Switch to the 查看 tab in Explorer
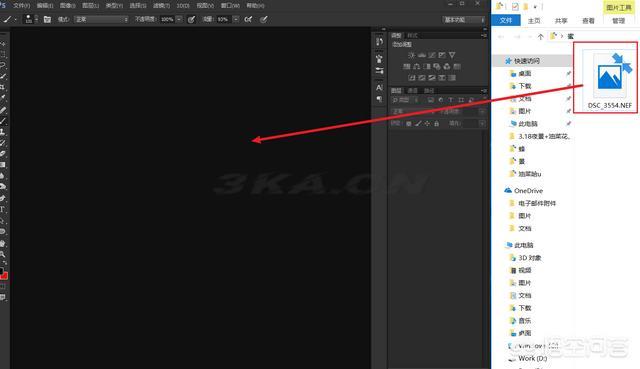640x369 pixels. coord(588,20)
